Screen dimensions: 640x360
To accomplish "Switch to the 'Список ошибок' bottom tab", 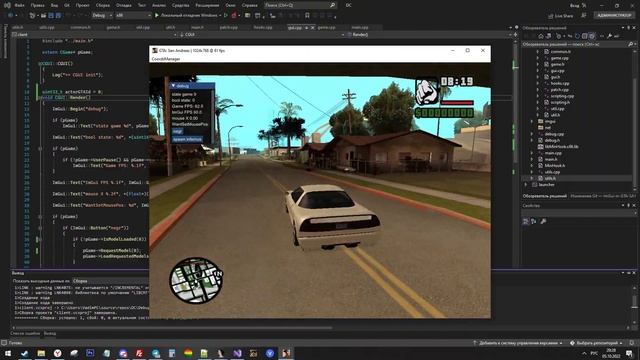I will click(x=25, y=334).
